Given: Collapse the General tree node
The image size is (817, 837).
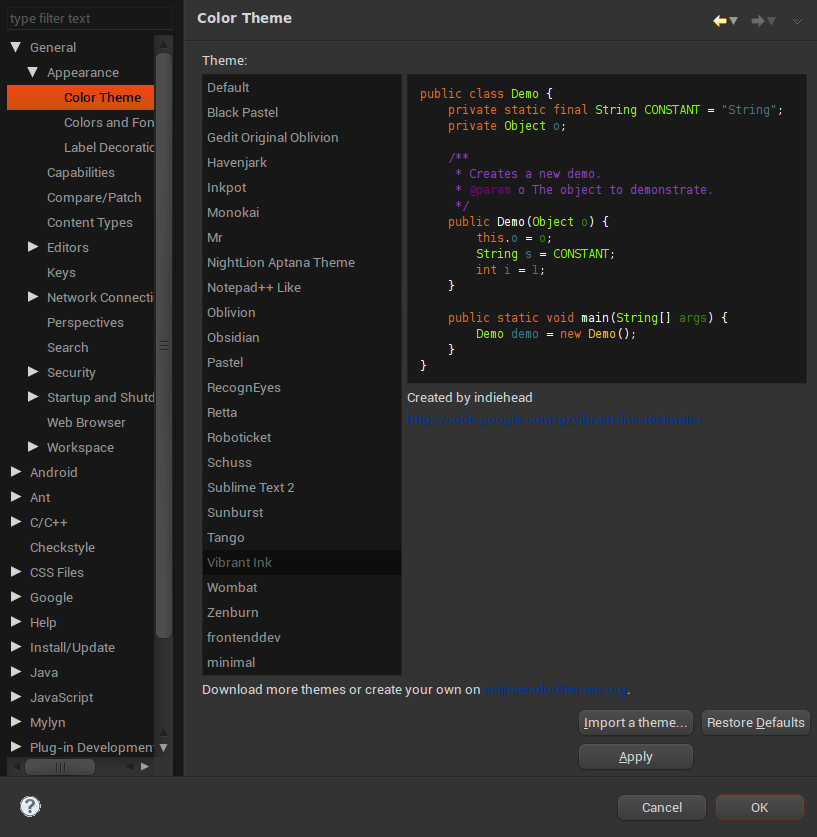Looking at the screenshot, I should click(x=16, y=47).
